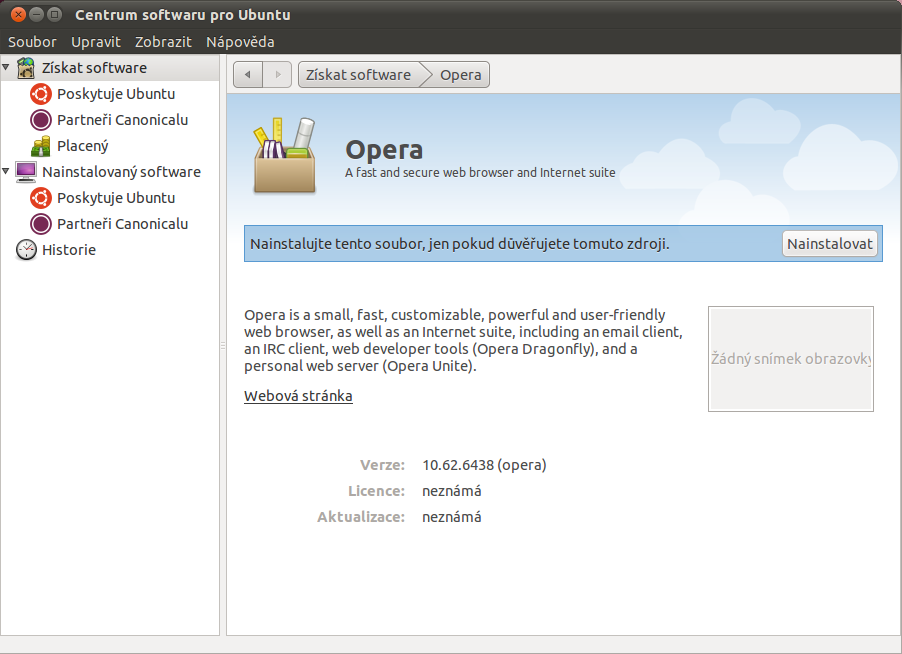The image size is (902, 654).
Task: Click Canonical partners icon under Nainstalovaný software
Action: 41,224
